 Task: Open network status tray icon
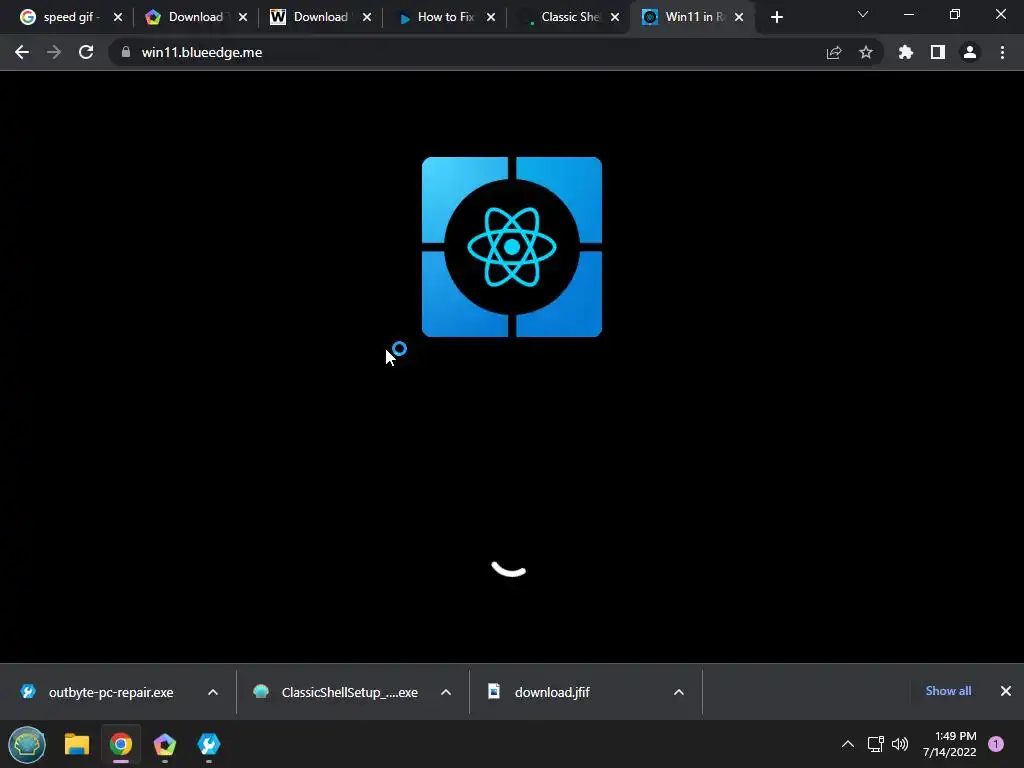click(876, 744)
